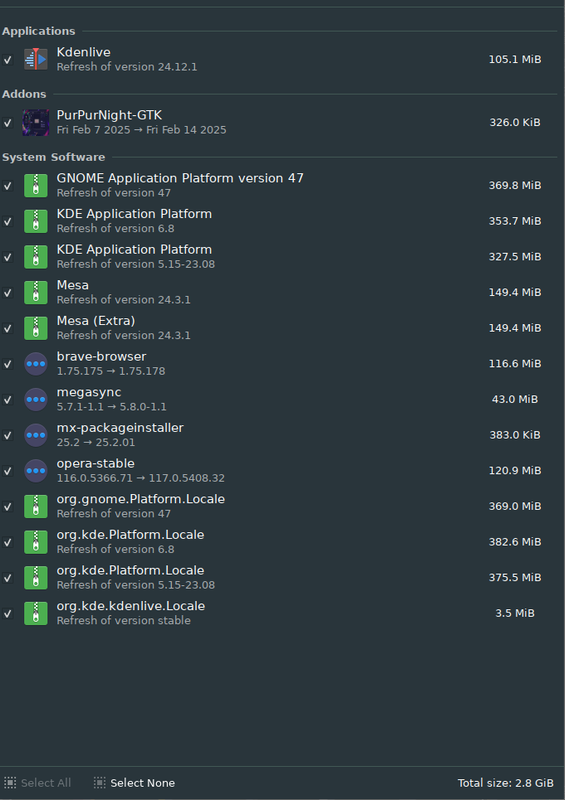
Task: Toggle the org.kde.kdenlive.Locale checkbox
Action: (x=8, y=614)
